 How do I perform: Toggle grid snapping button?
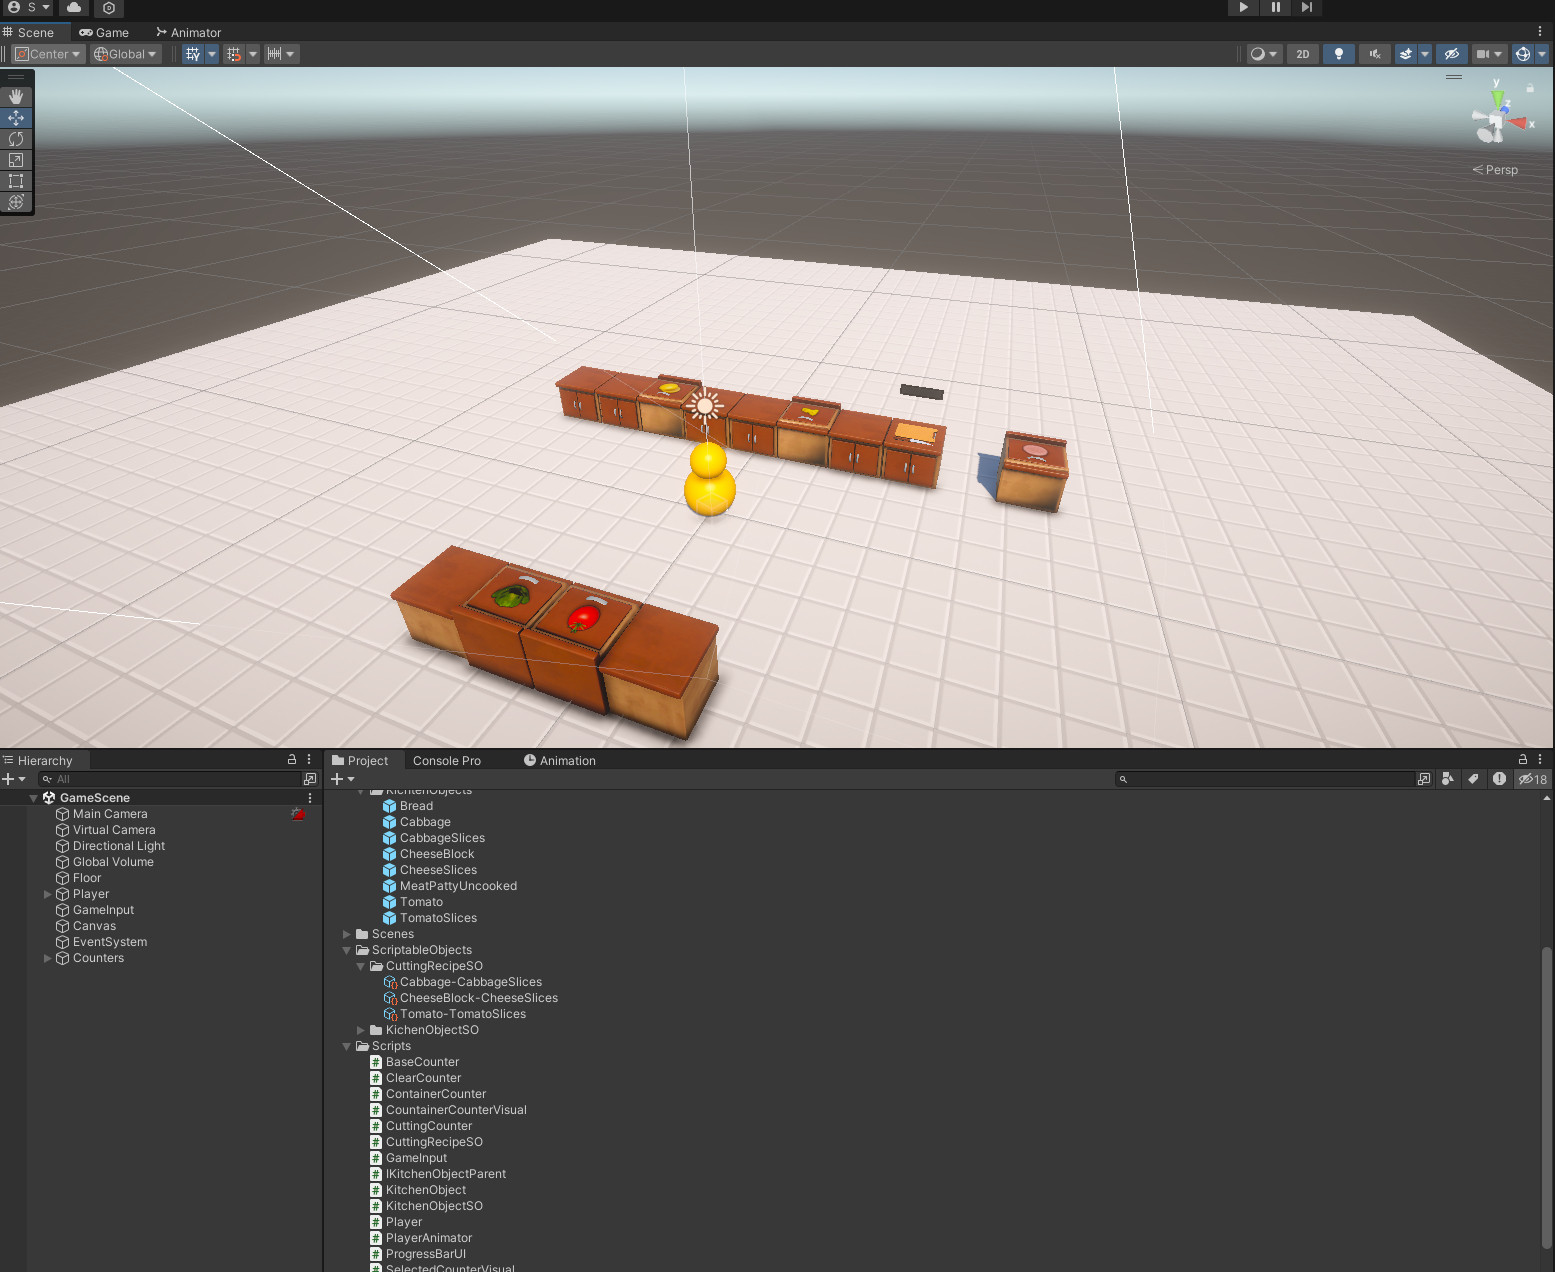234,54
